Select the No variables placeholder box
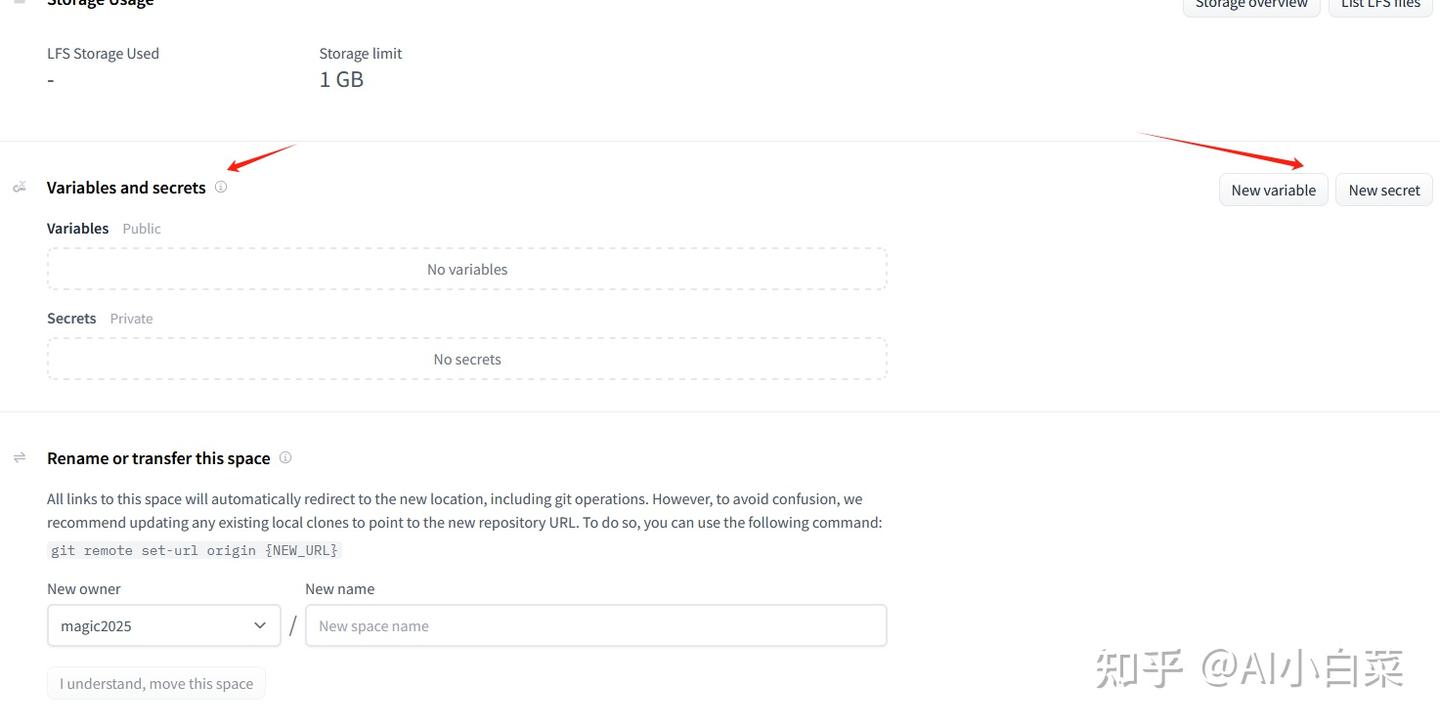Screen dimensions: 1440x727 467,269
